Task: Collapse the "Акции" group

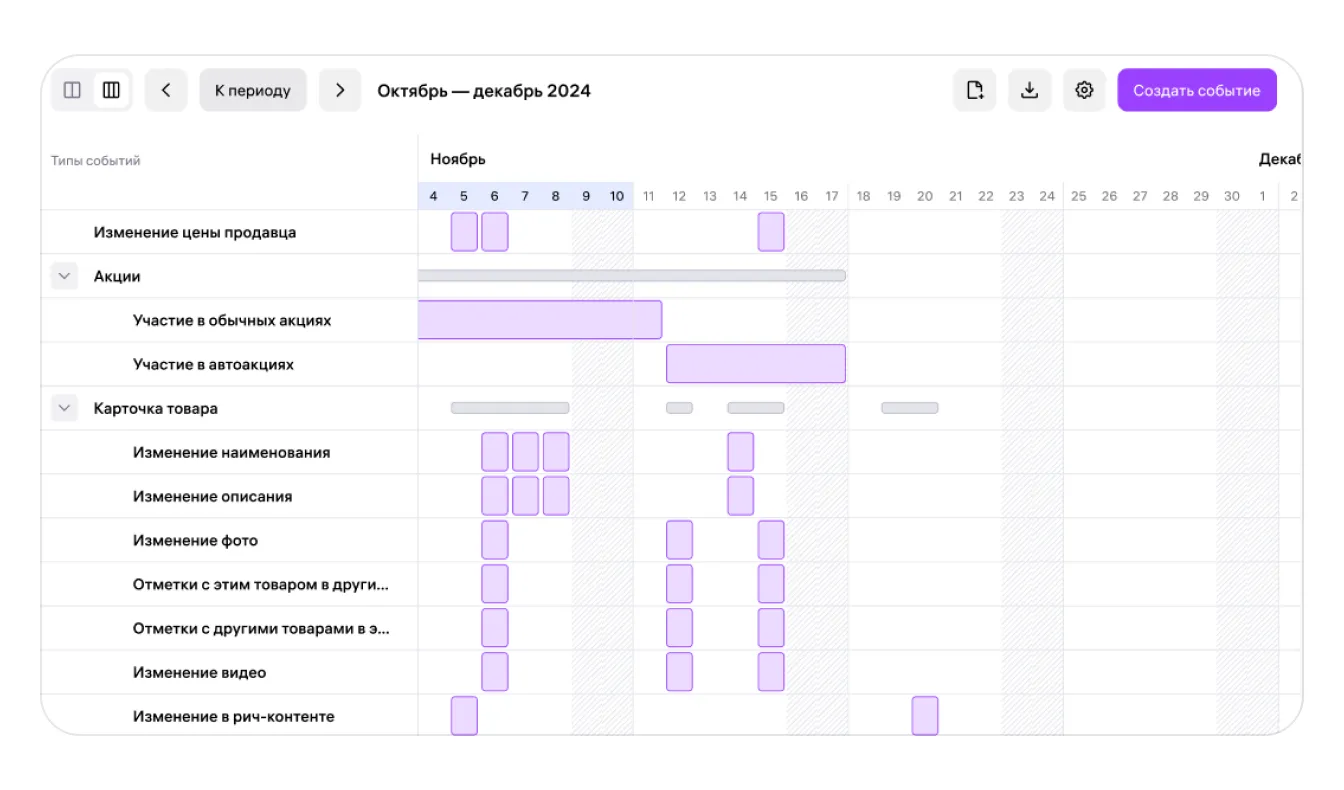Action: pos(65,276)
